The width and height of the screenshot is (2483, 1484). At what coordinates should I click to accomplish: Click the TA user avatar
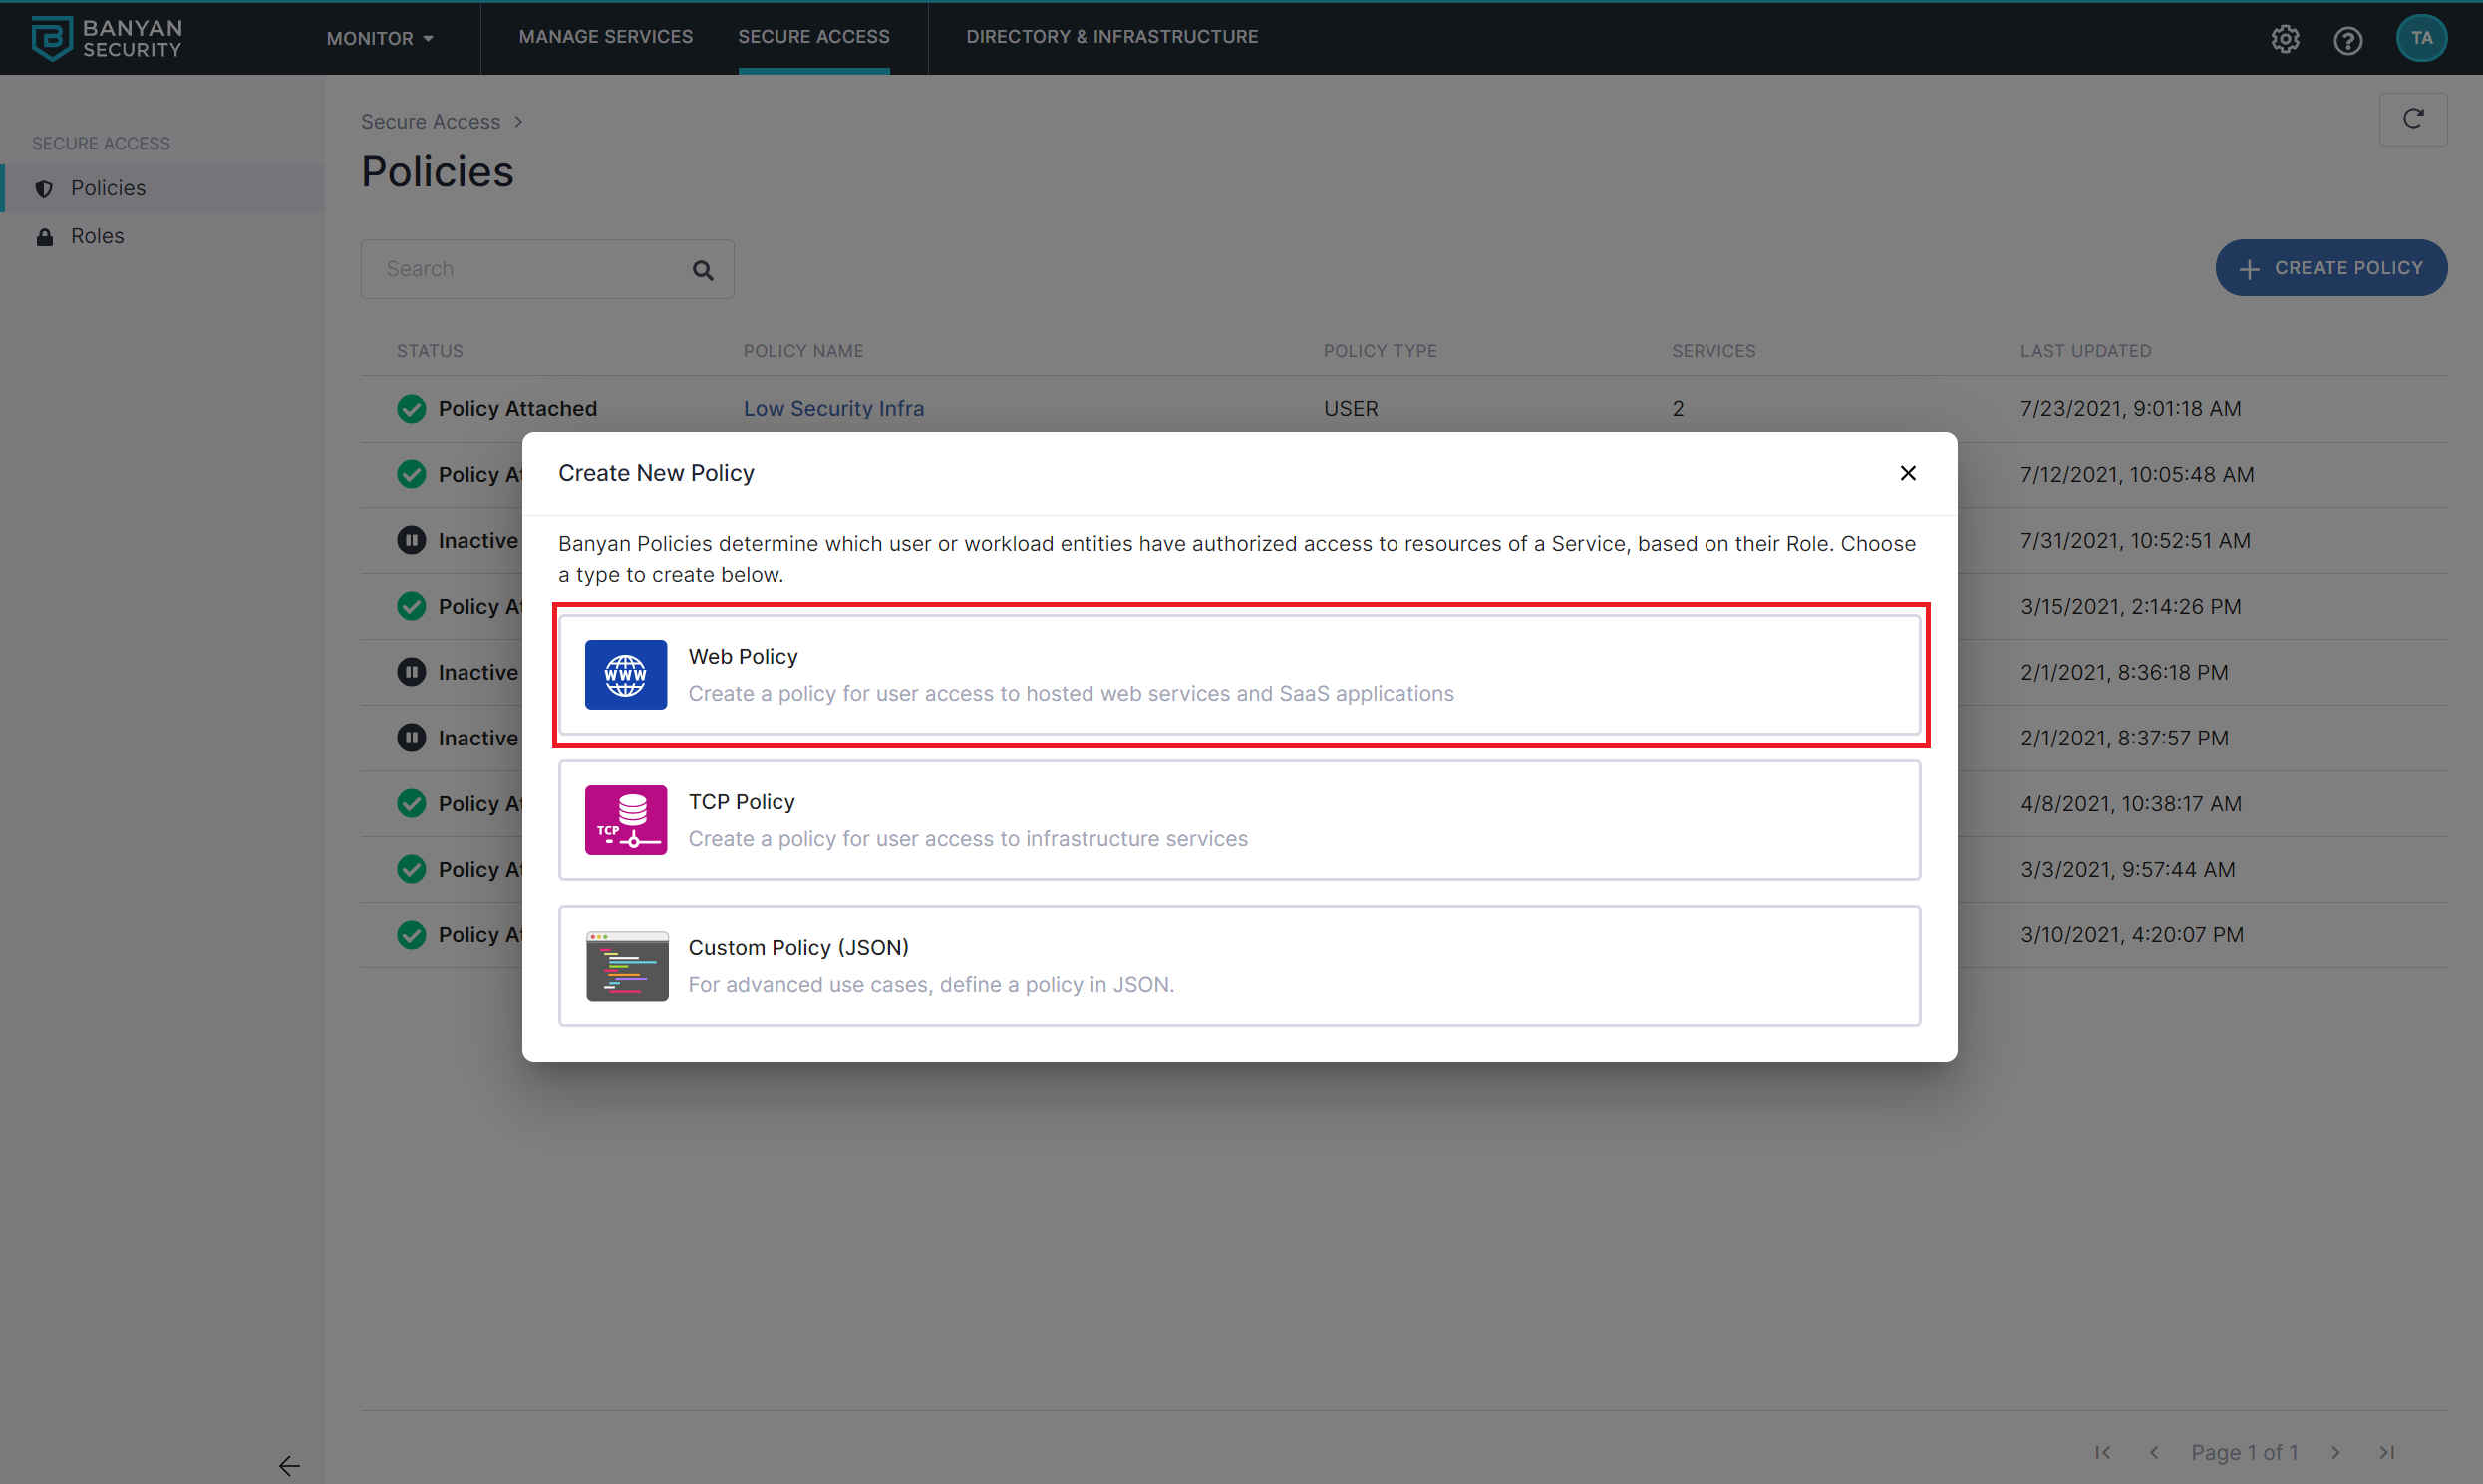tap(2421, 39)
